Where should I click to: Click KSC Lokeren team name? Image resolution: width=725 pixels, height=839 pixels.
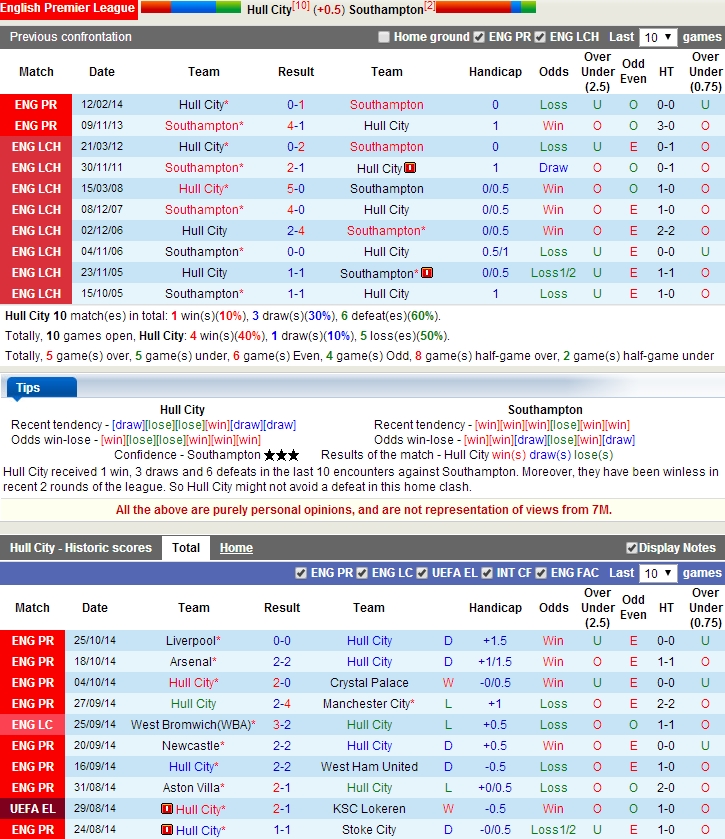coord(369,809)
